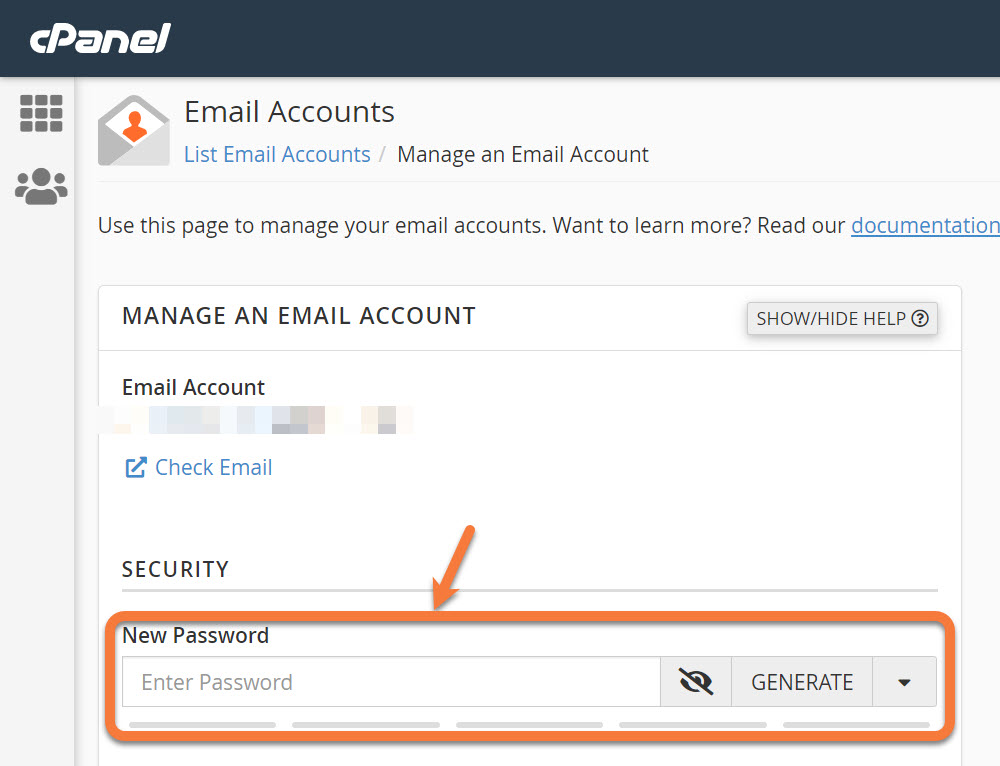Click the Email Accounts page title
The width and height of the screenshot is (1000, 766).
[x=290, y=111]
